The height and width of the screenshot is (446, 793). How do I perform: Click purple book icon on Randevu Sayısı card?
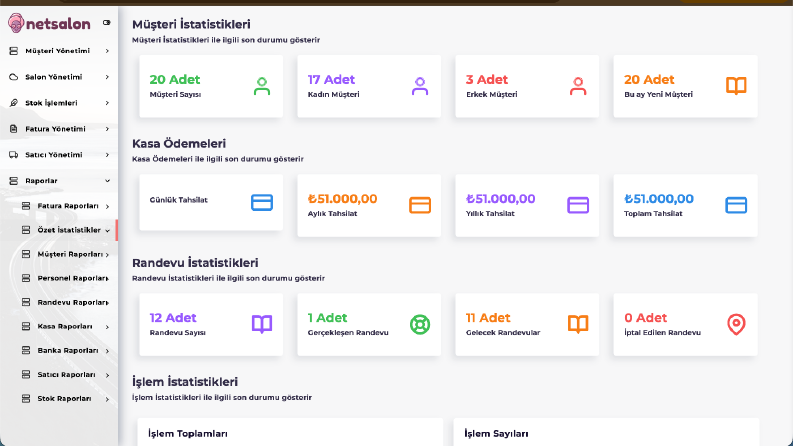click(262, 324)
